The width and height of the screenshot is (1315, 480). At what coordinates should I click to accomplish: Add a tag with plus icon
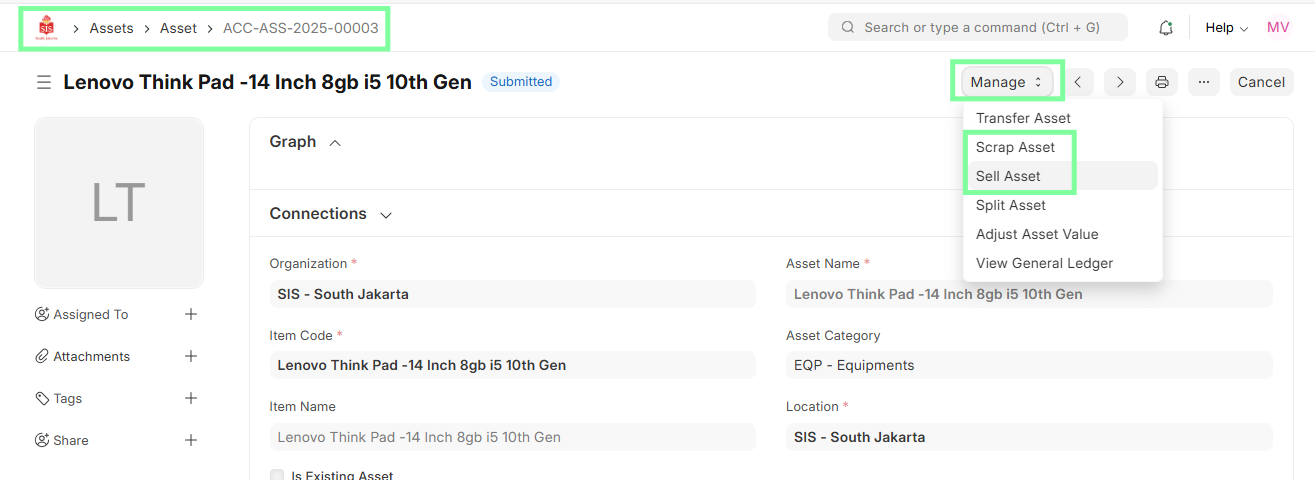click(191, 398)
